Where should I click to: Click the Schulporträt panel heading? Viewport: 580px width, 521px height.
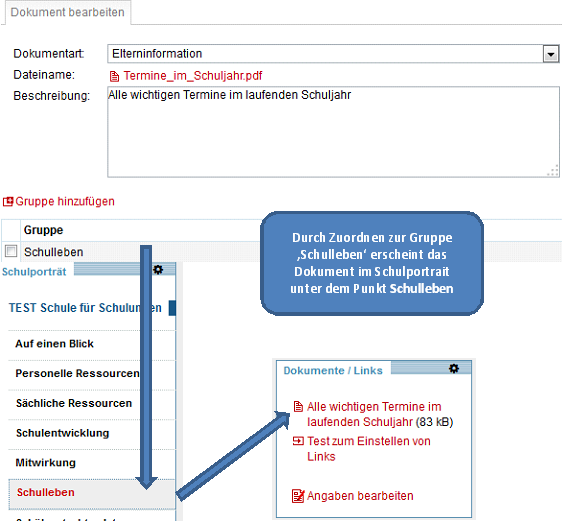coord(34,272)
